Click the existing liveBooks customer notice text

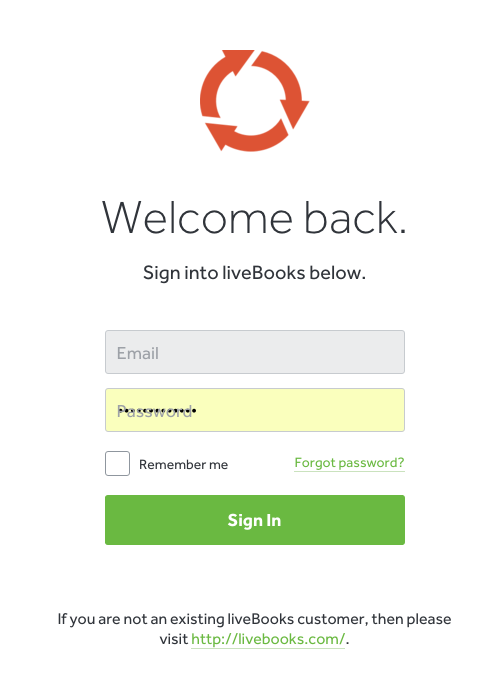[x=254, y=629]
